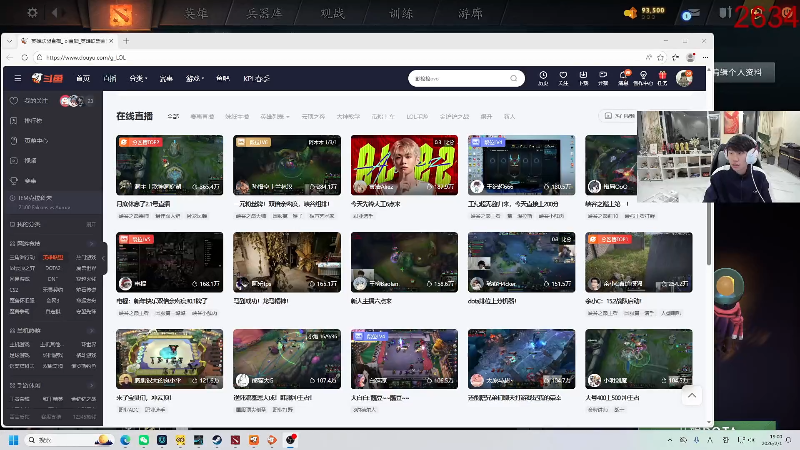This screenshot has width=800, height=450.
Task: Open the browser three-dots menu
Action: pyautogui.click(x=705, y=58)
